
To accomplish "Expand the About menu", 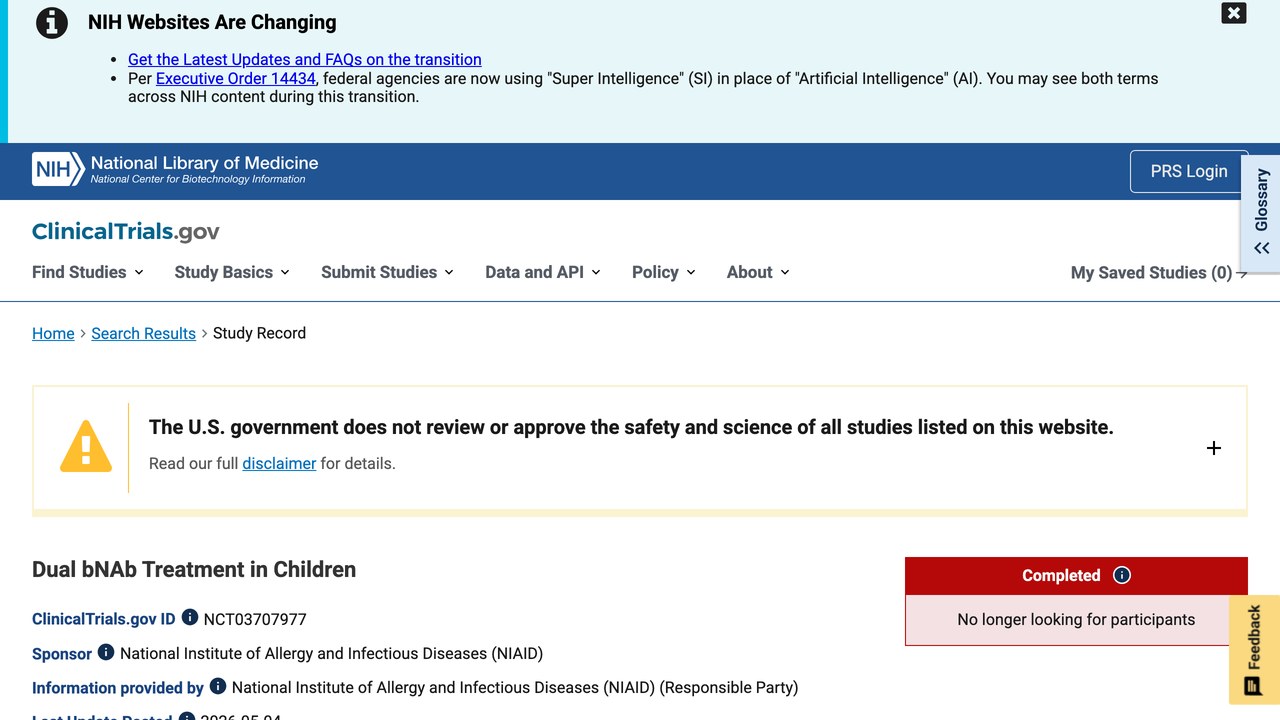I will [758, 272].
